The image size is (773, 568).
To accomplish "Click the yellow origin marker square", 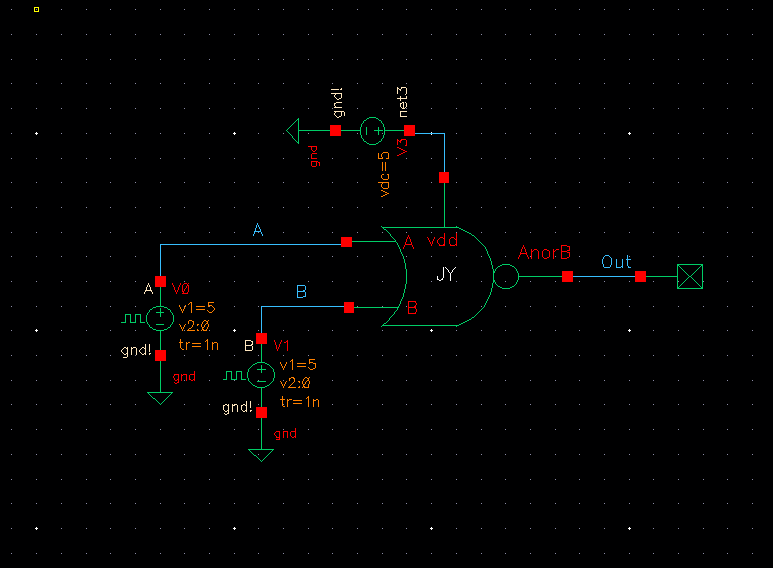I will [36, 9].
